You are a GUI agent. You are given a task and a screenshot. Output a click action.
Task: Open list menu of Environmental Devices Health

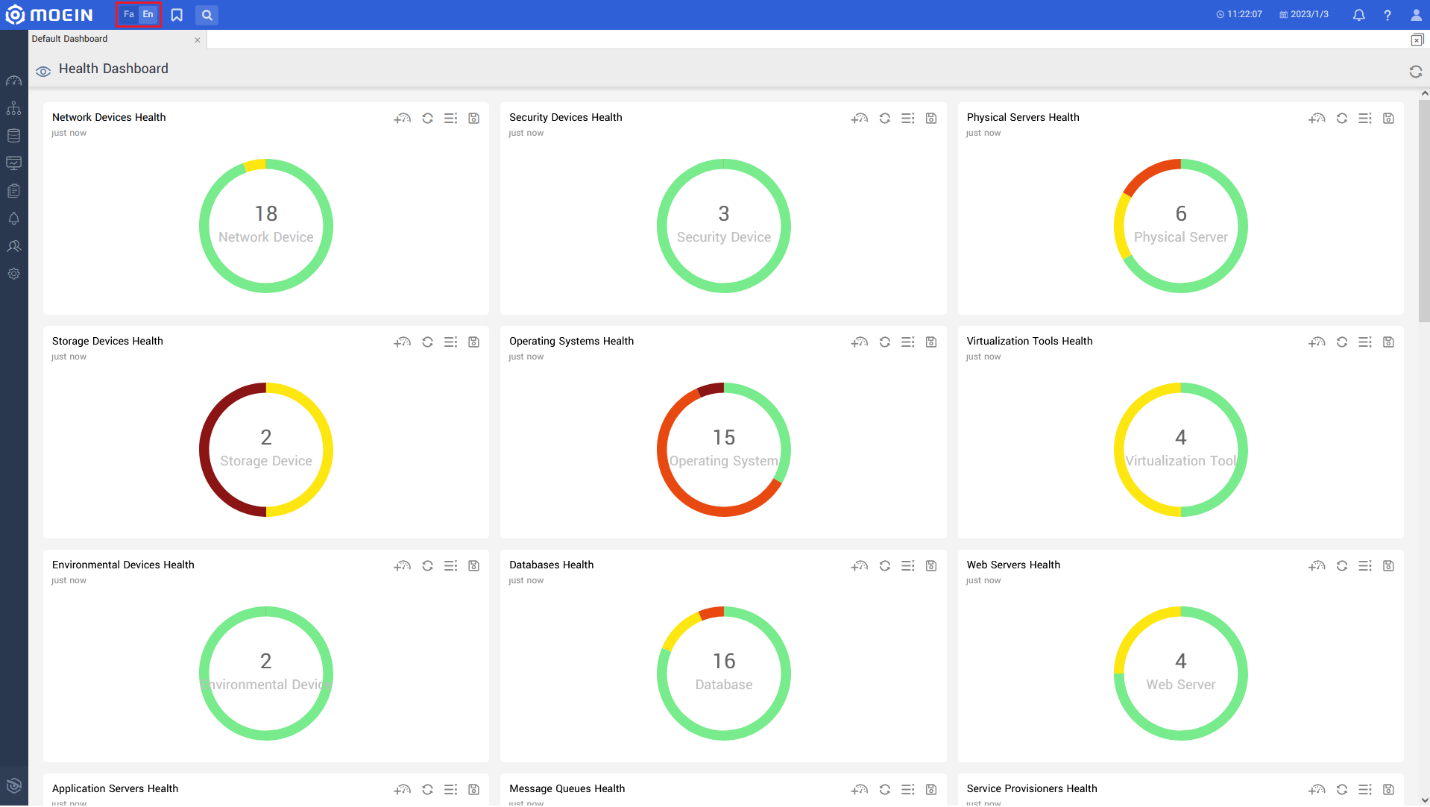click(x=451, y=566)
